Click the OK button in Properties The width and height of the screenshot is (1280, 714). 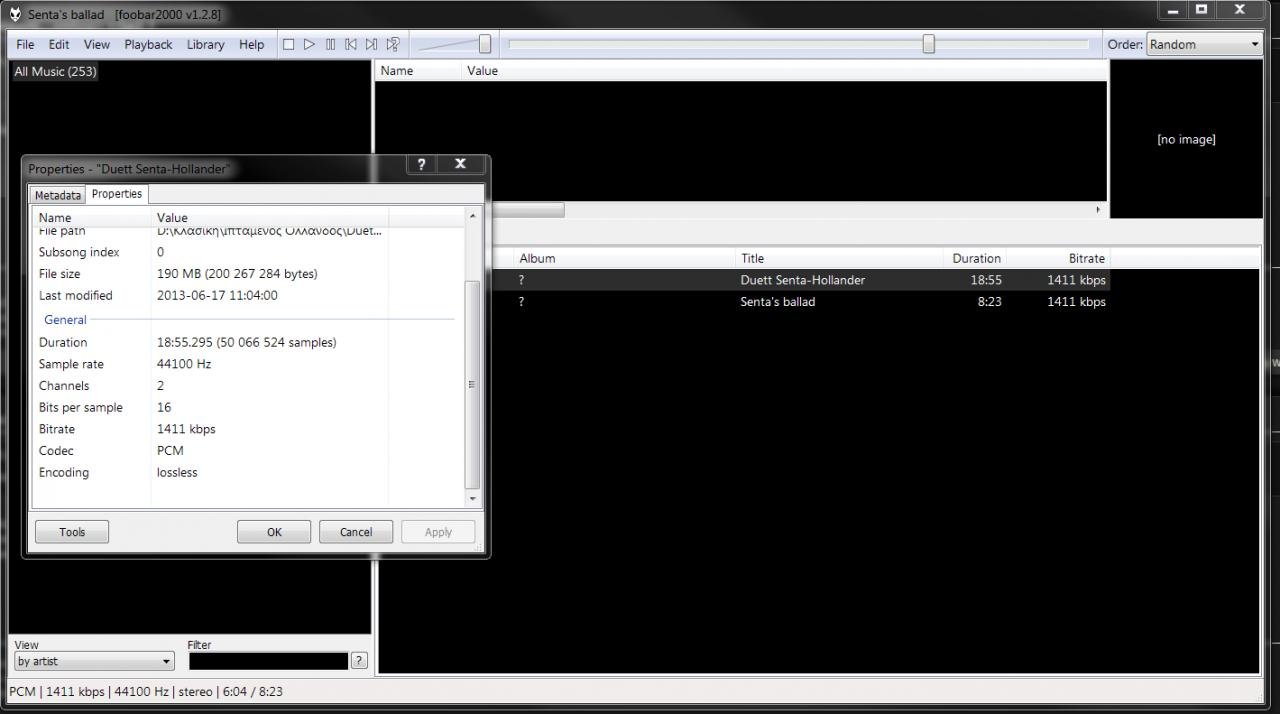click(274, 532)
